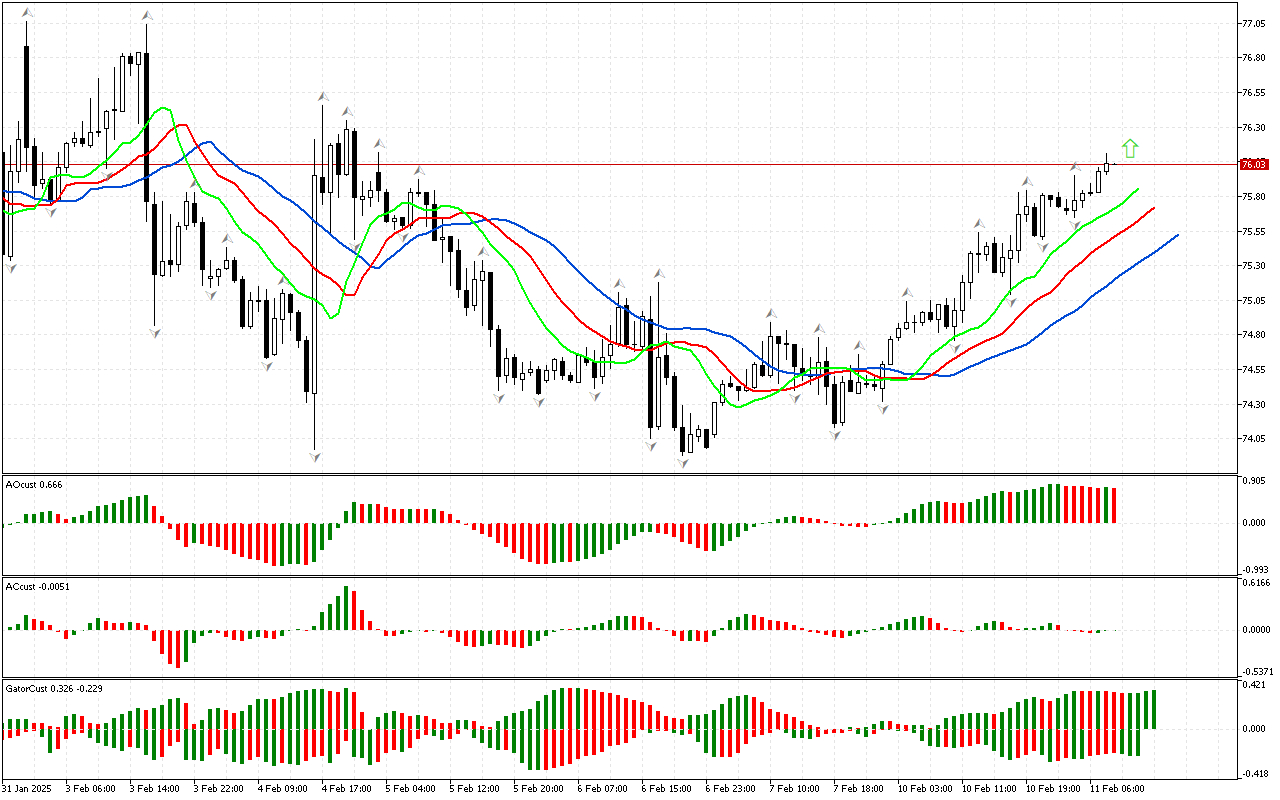Image resolution: width=1280 pixels, height=800 pixels.
Task: Click the 10 Feb 03:00 time label
Action: pyautogui.click(x=925, y=789)
